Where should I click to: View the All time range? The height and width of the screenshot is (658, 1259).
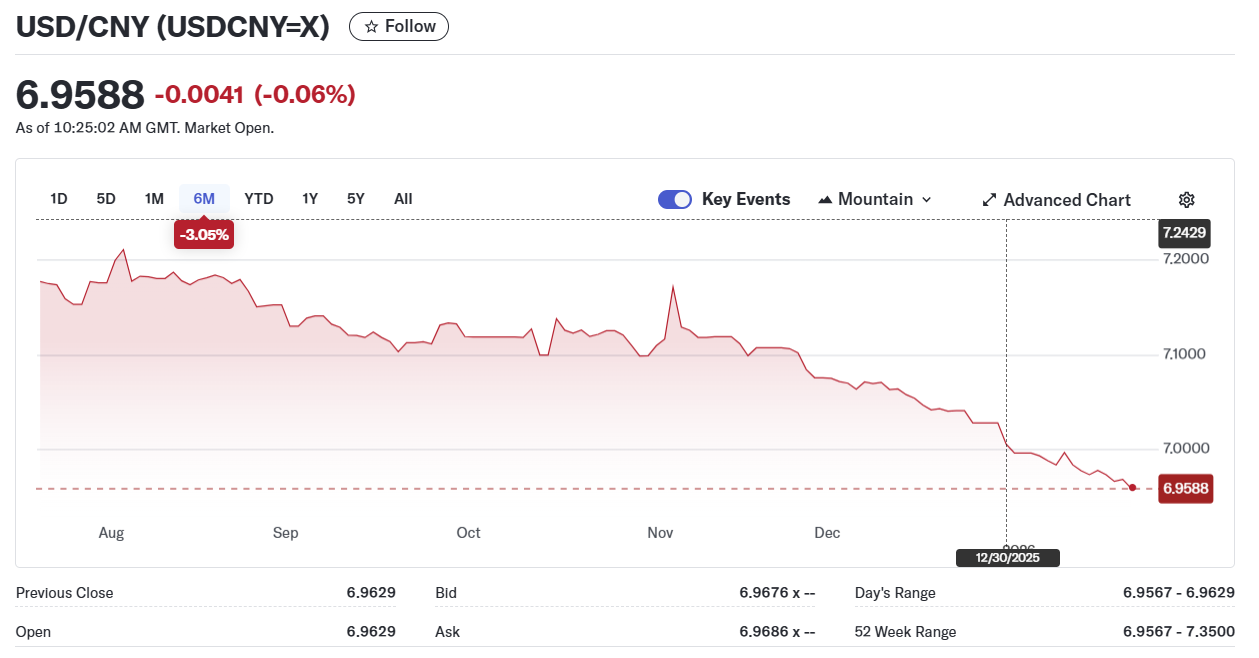[403, 199]
